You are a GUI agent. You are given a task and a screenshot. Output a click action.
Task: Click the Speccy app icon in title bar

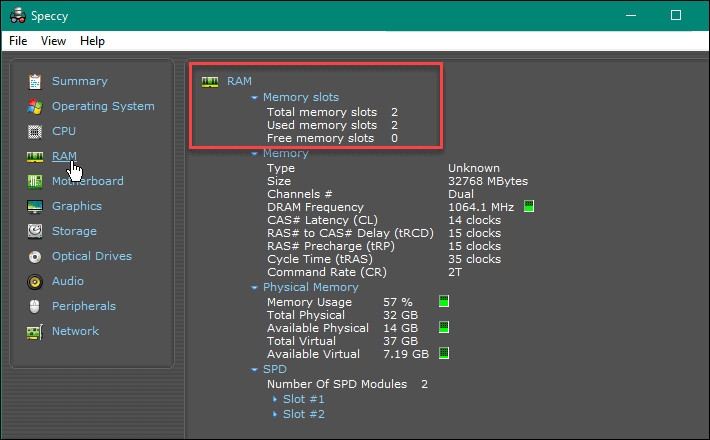pos(18,16)
